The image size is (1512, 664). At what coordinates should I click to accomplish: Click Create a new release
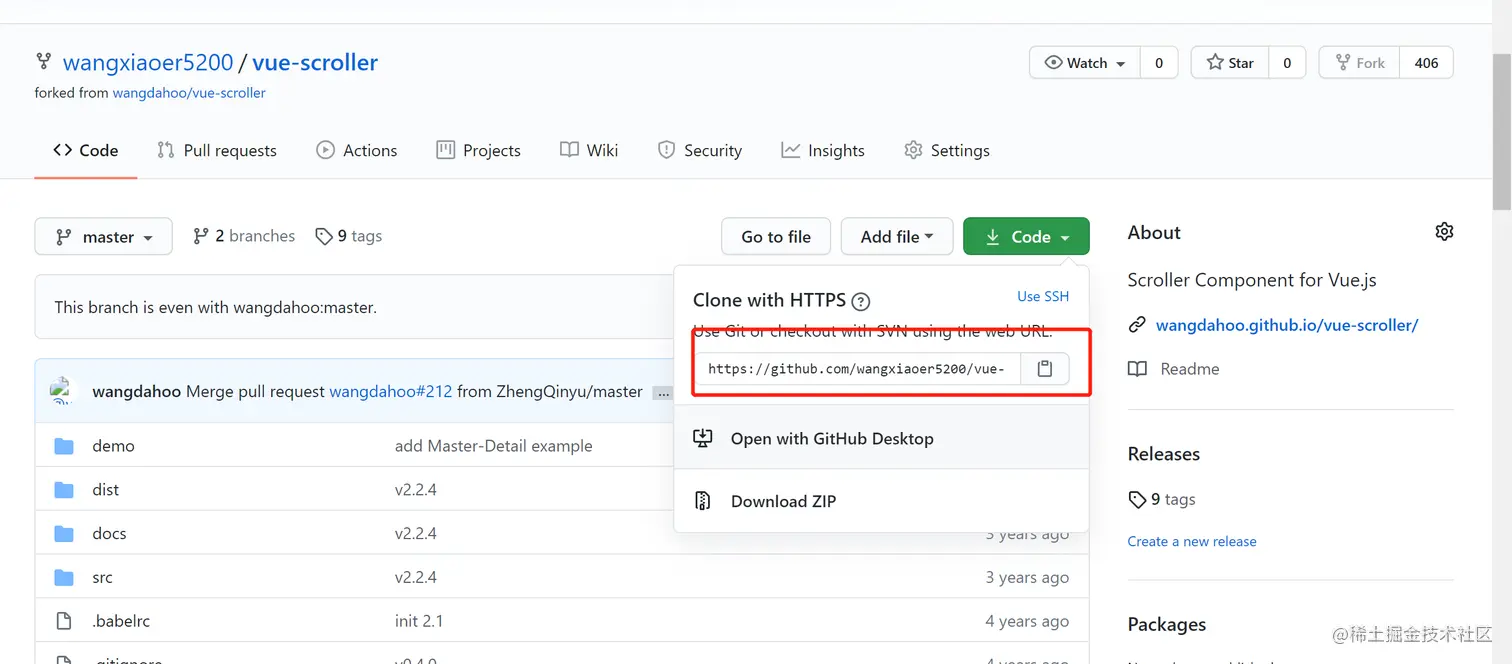click(x=1192, y=542)
